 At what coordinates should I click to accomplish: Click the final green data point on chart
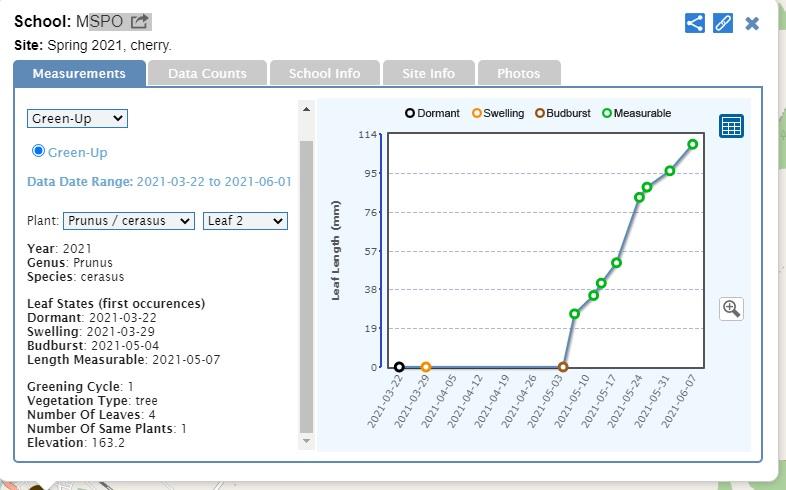tap(693, 144)
